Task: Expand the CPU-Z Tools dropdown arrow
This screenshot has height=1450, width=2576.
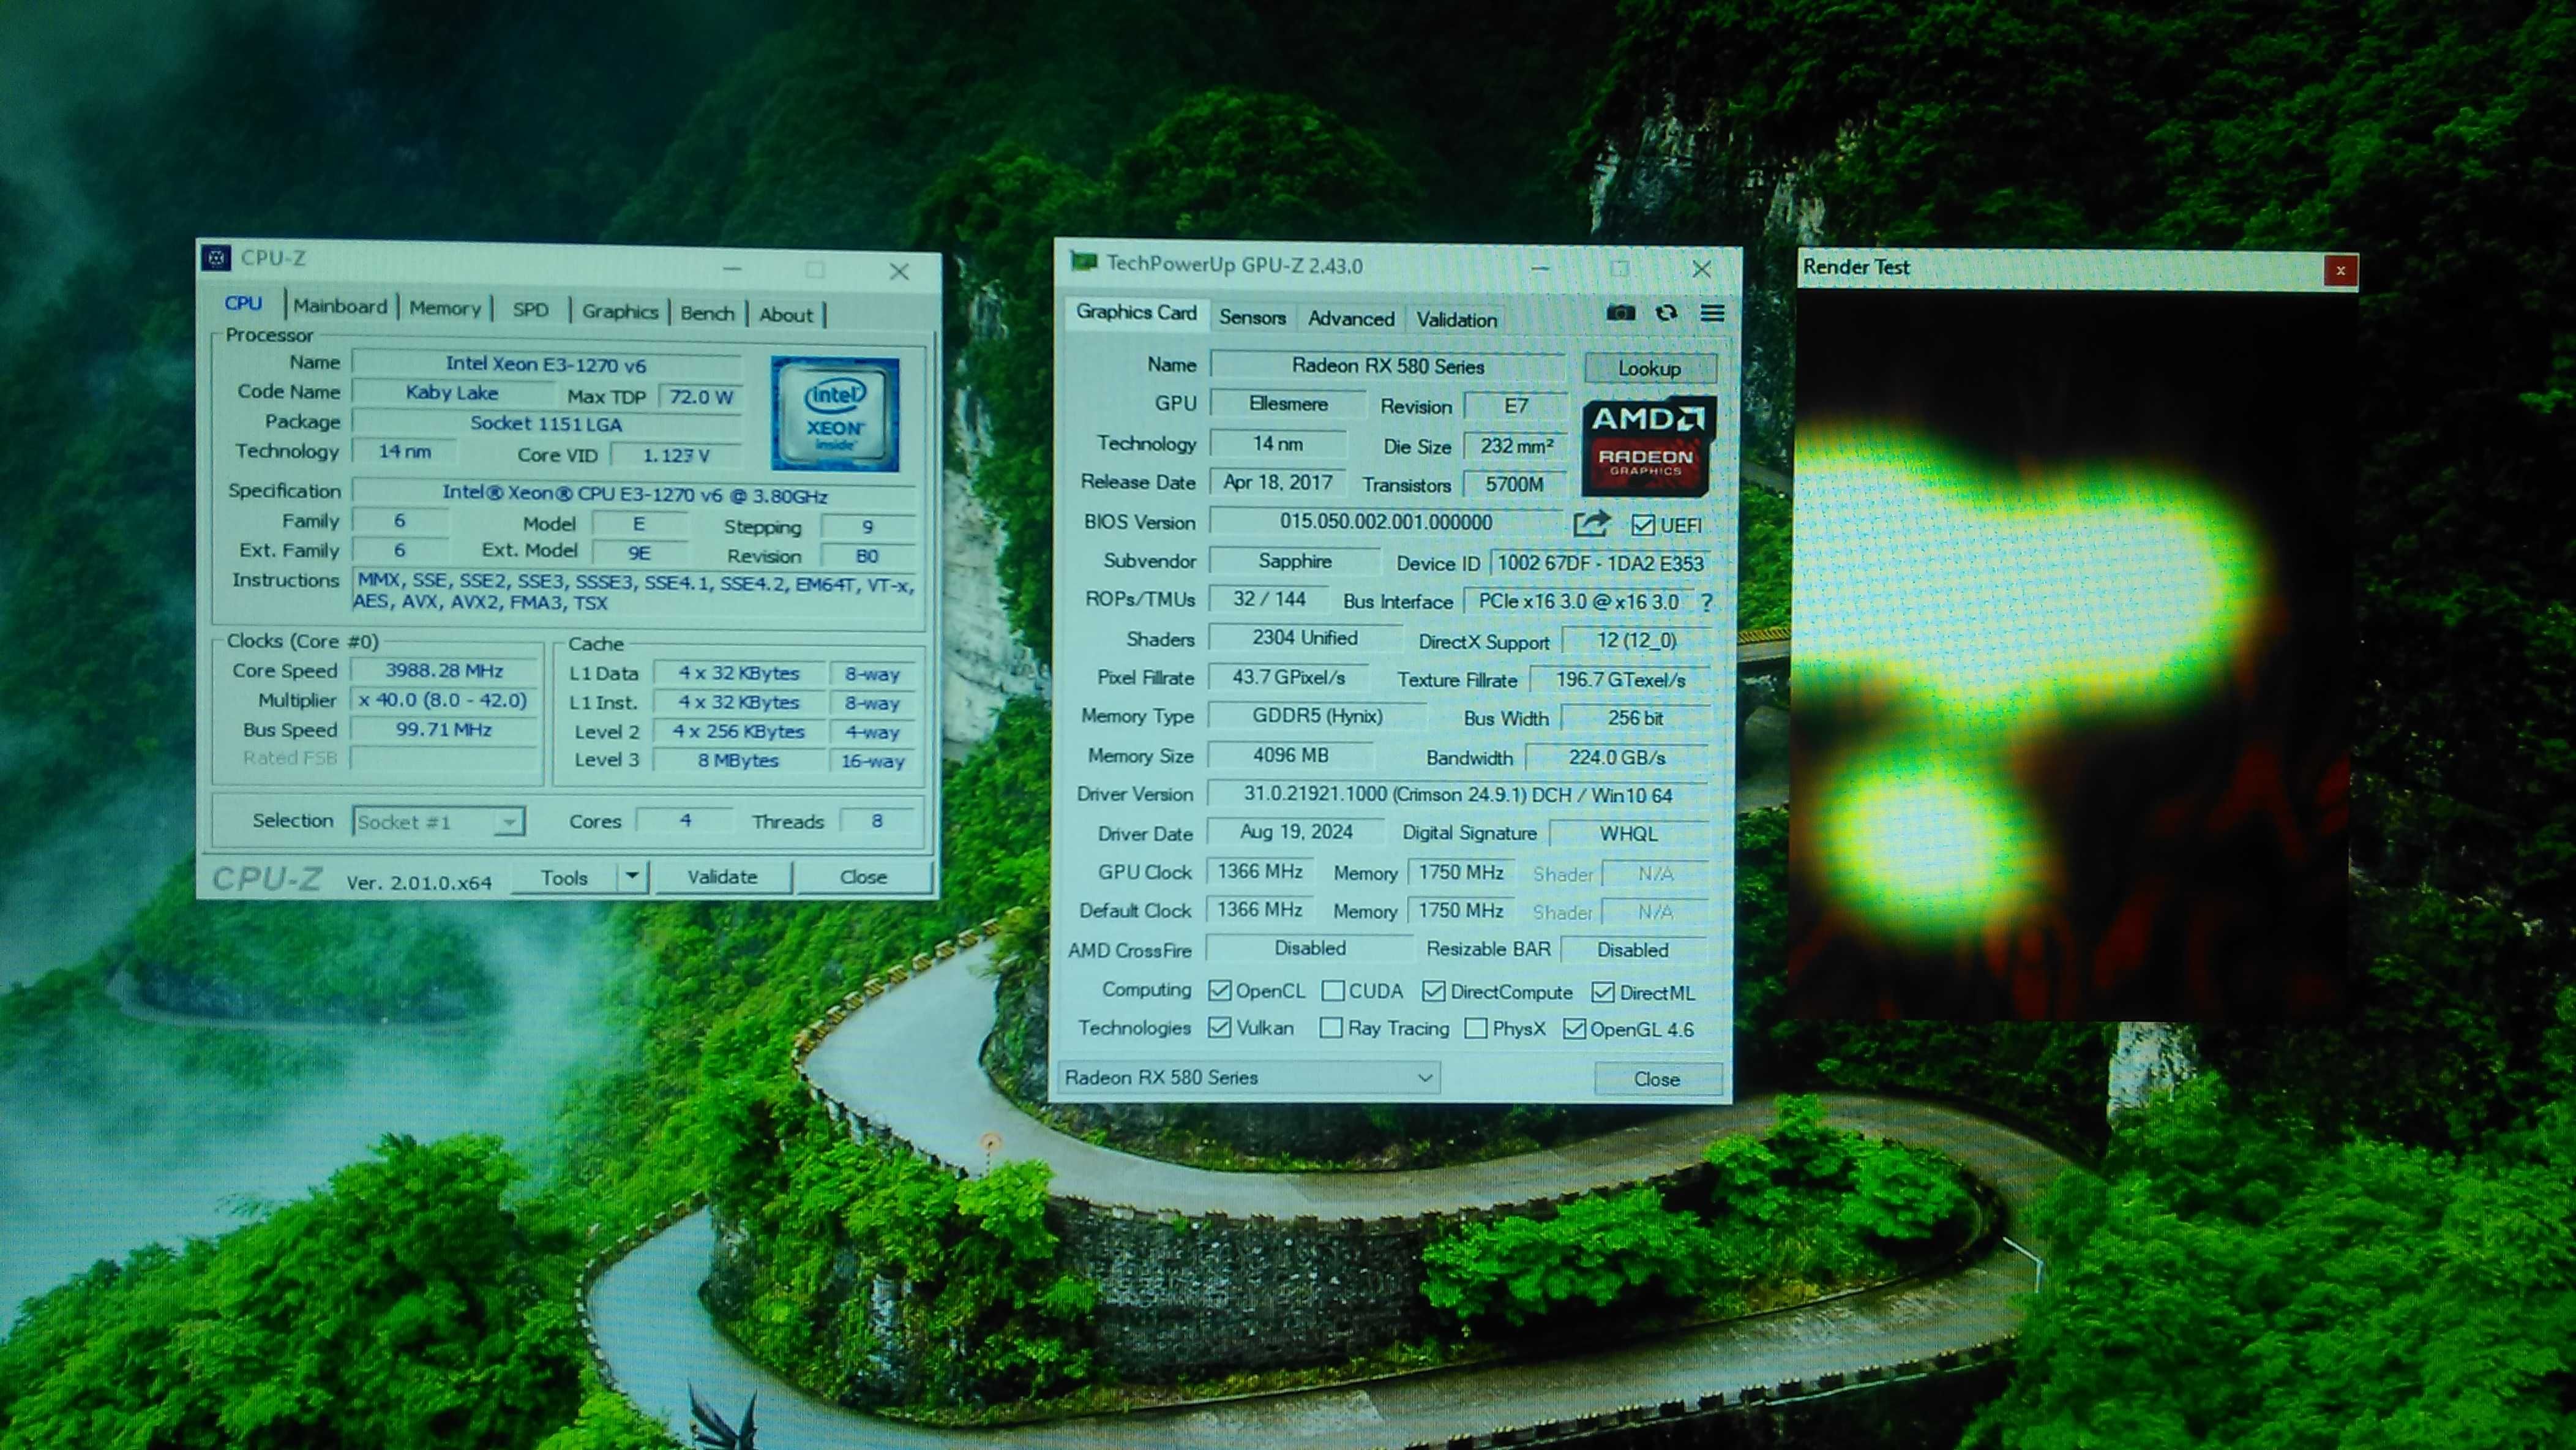Action: [x=632, y=877]
